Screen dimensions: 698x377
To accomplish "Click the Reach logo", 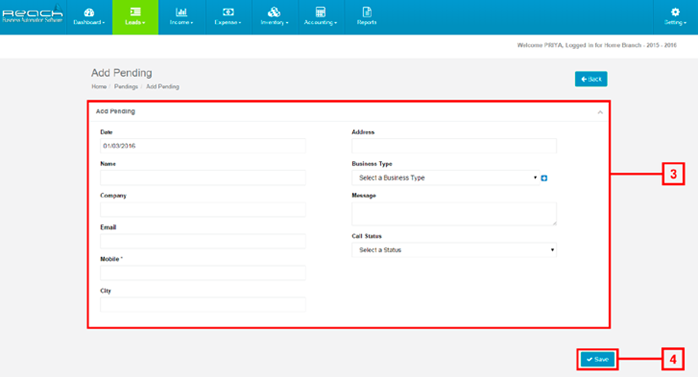I will [x=32, y=14].
